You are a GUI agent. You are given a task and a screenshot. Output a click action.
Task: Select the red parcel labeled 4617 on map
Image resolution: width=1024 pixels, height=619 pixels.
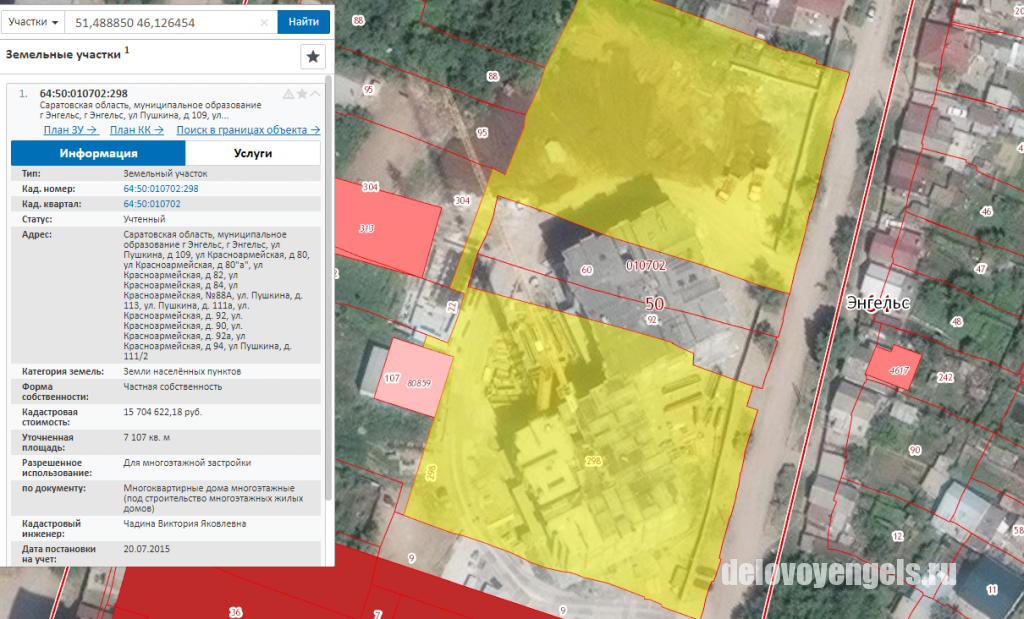[894, 368]
